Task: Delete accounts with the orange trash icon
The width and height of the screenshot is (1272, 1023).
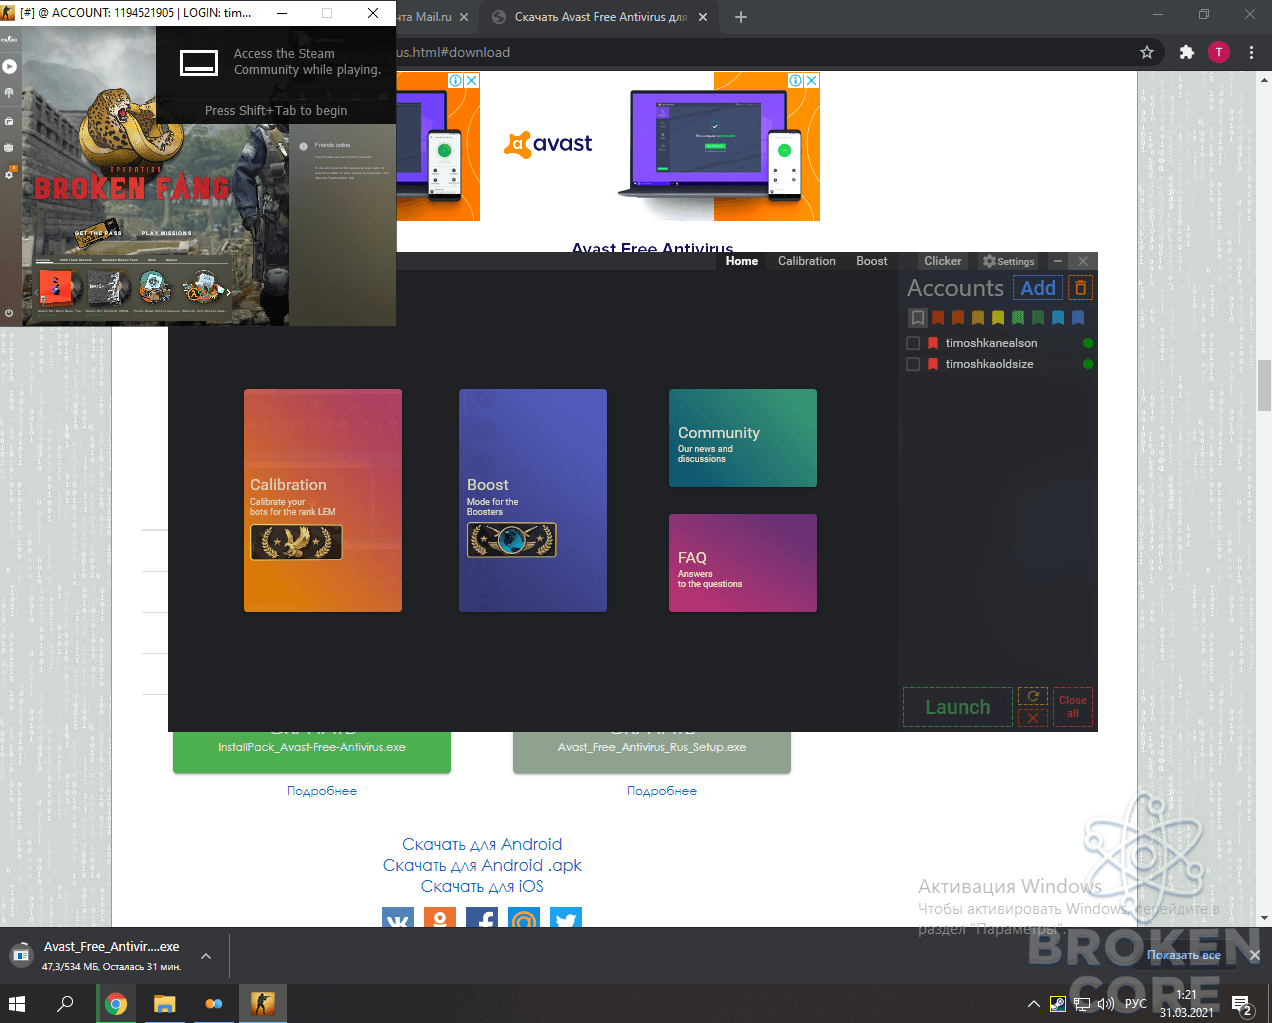Action: pos(1080,288)
